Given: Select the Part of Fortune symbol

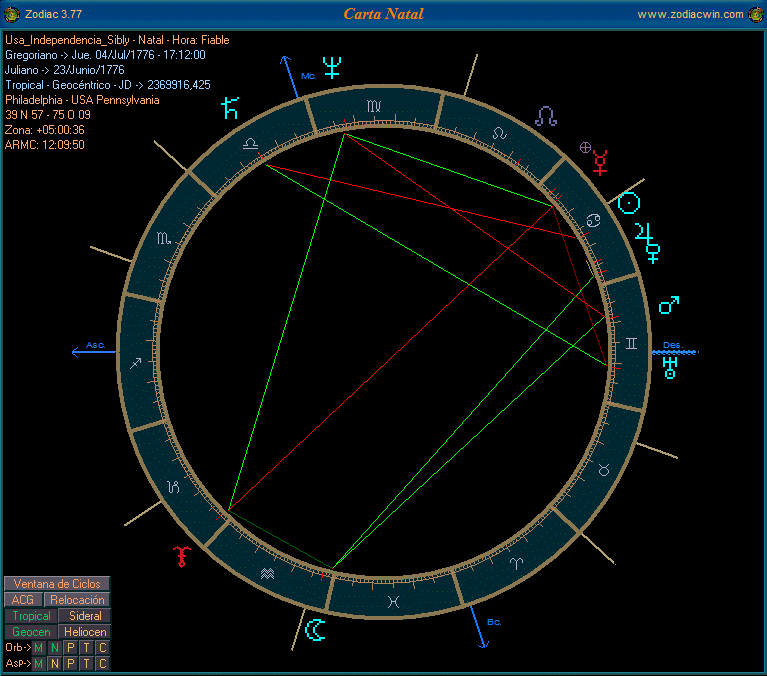Looking at the screenshot, I should click(x=585, y=147).
